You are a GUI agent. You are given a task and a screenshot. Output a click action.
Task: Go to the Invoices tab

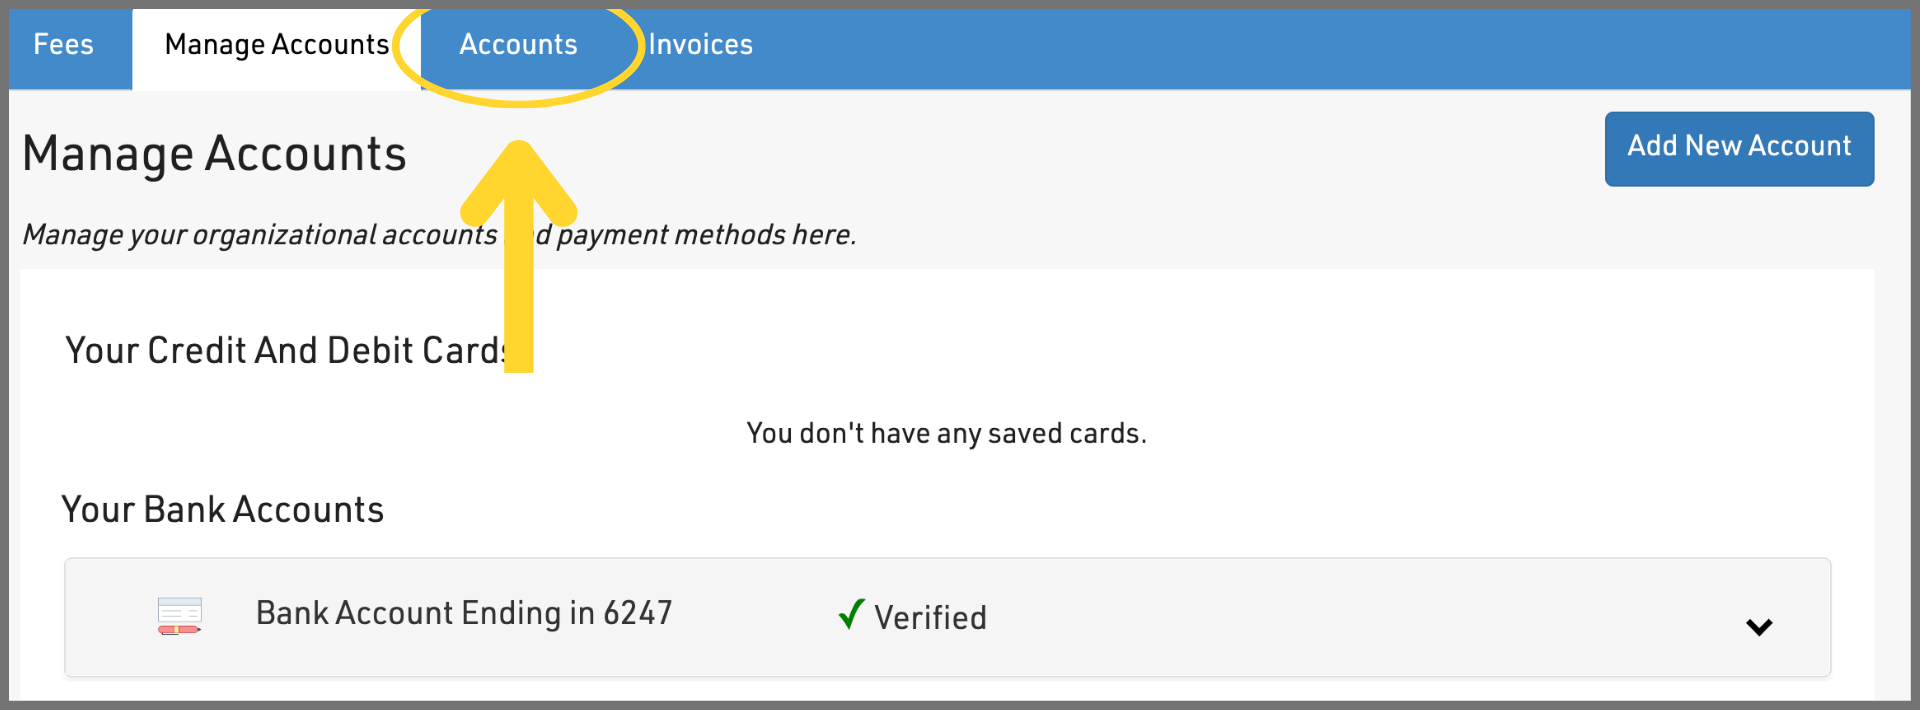(700, 45)
